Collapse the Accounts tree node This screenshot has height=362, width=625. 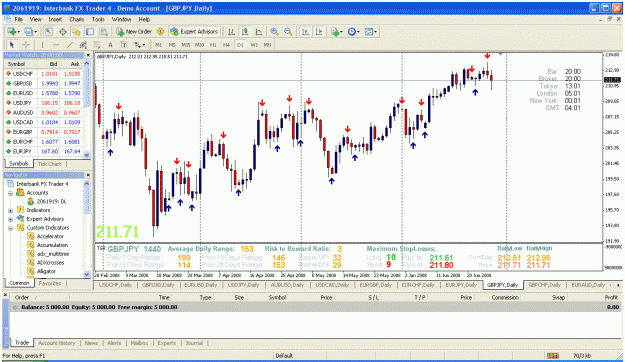pos(11,193)
